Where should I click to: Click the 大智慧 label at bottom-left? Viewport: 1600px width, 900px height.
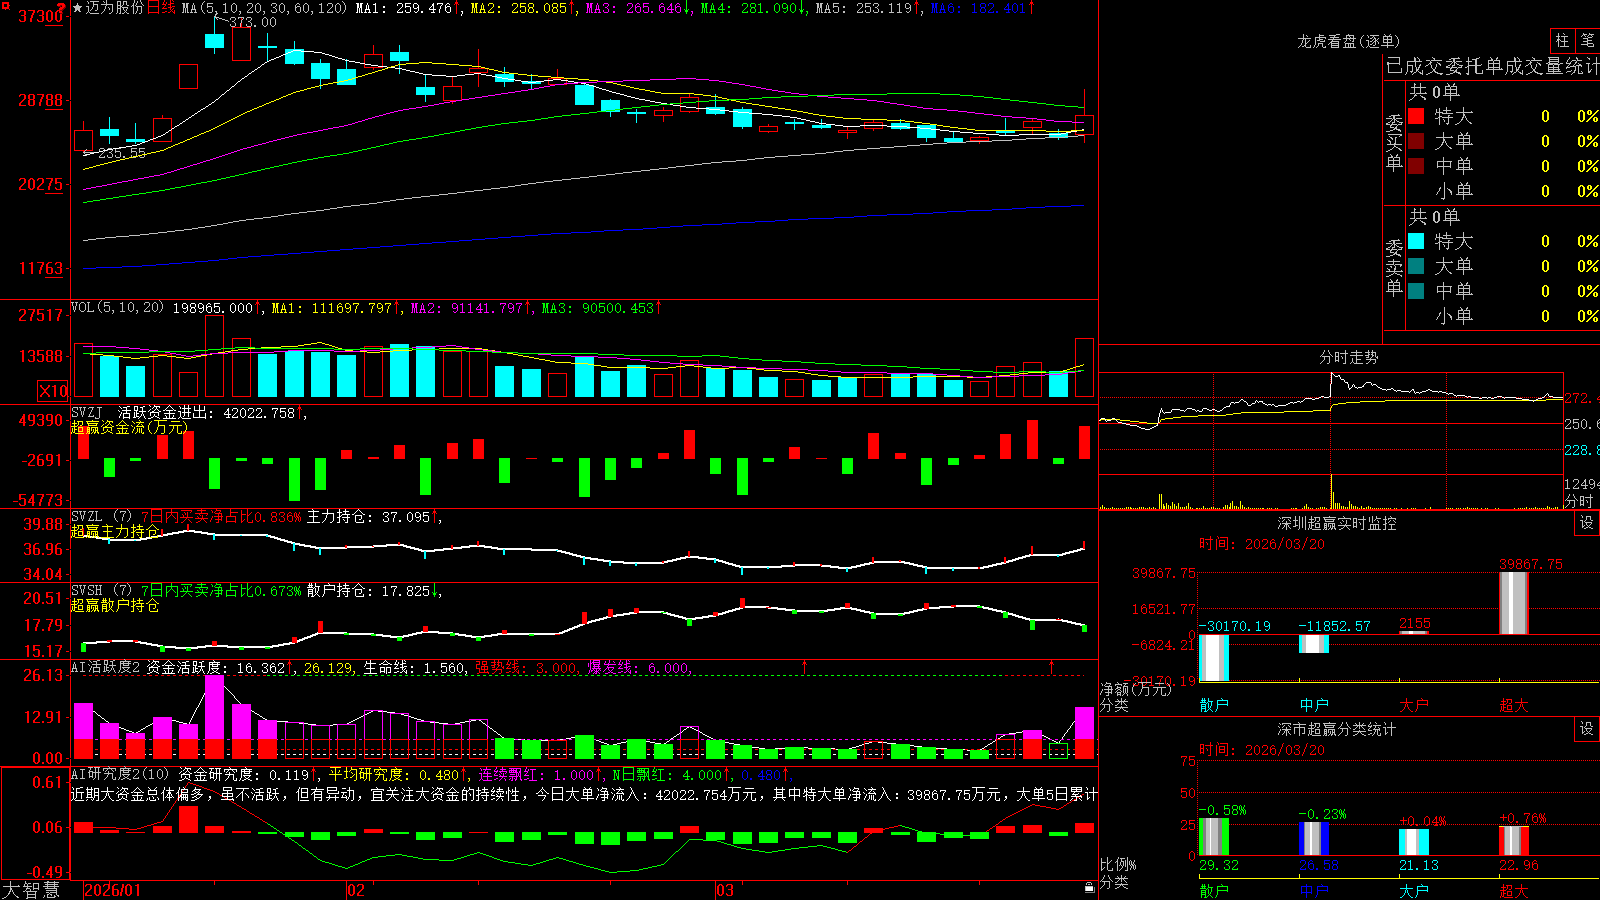pyautogui.click(x=31, y=890)
